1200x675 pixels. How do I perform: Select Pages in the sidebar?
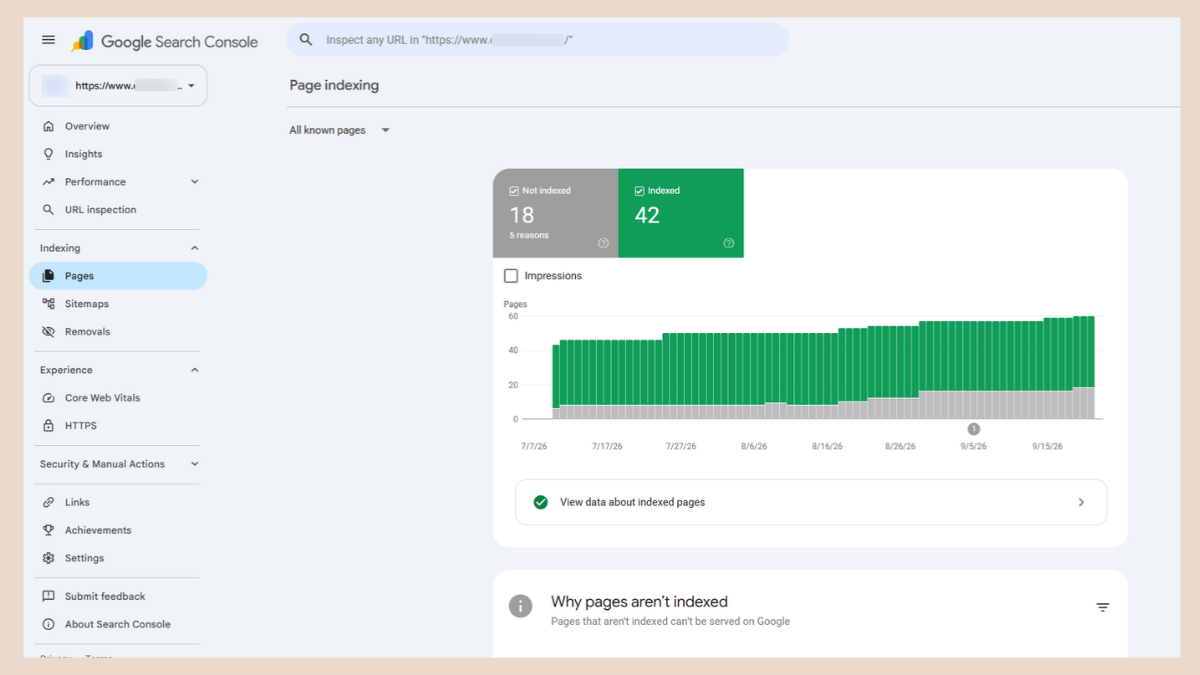(118, 276)
